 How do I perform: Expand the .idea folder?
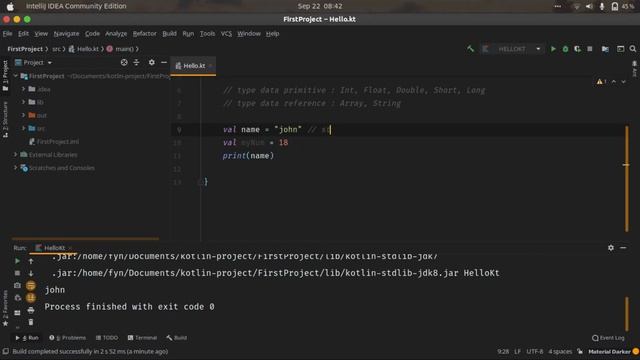pyautogui.click(x=23, y=89)
